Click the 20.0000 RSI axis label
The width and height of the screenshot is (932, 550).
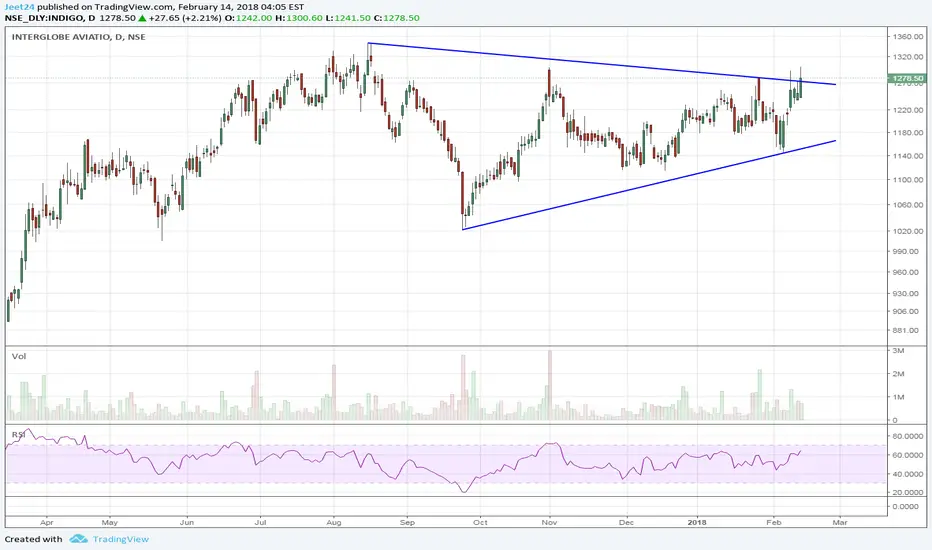tap(908, 492)
